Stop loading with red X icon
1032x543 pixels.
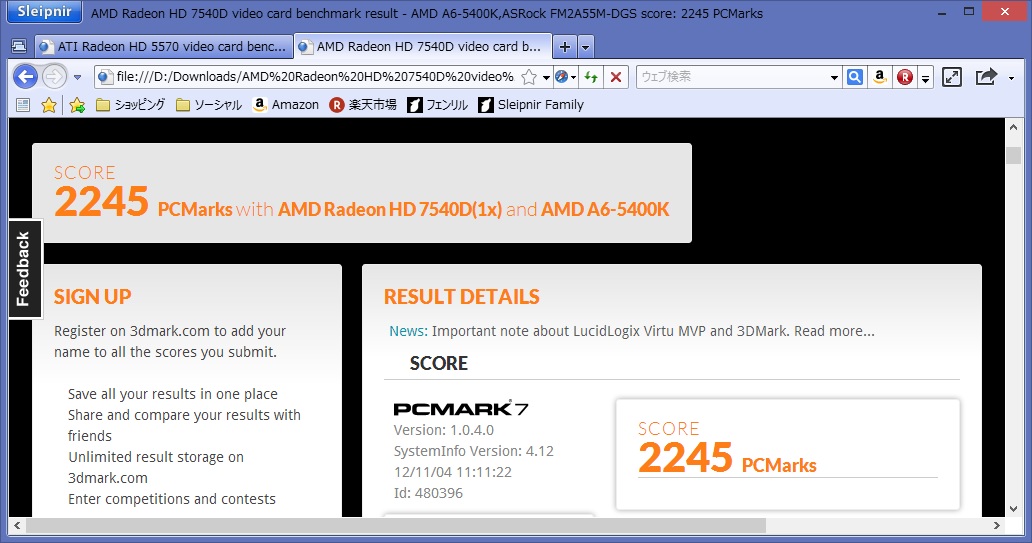(x=616, y=77)
